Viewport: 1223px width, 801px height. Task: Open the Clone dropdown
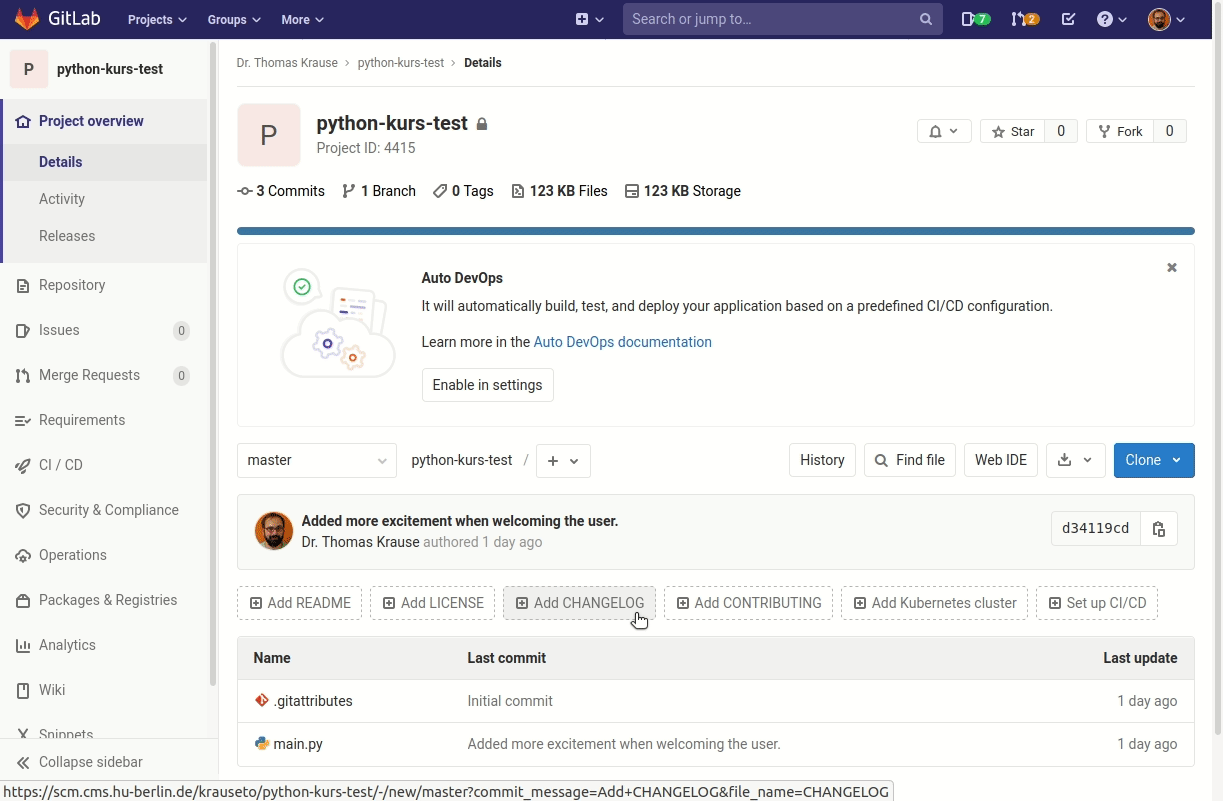tap(1154, 460)
